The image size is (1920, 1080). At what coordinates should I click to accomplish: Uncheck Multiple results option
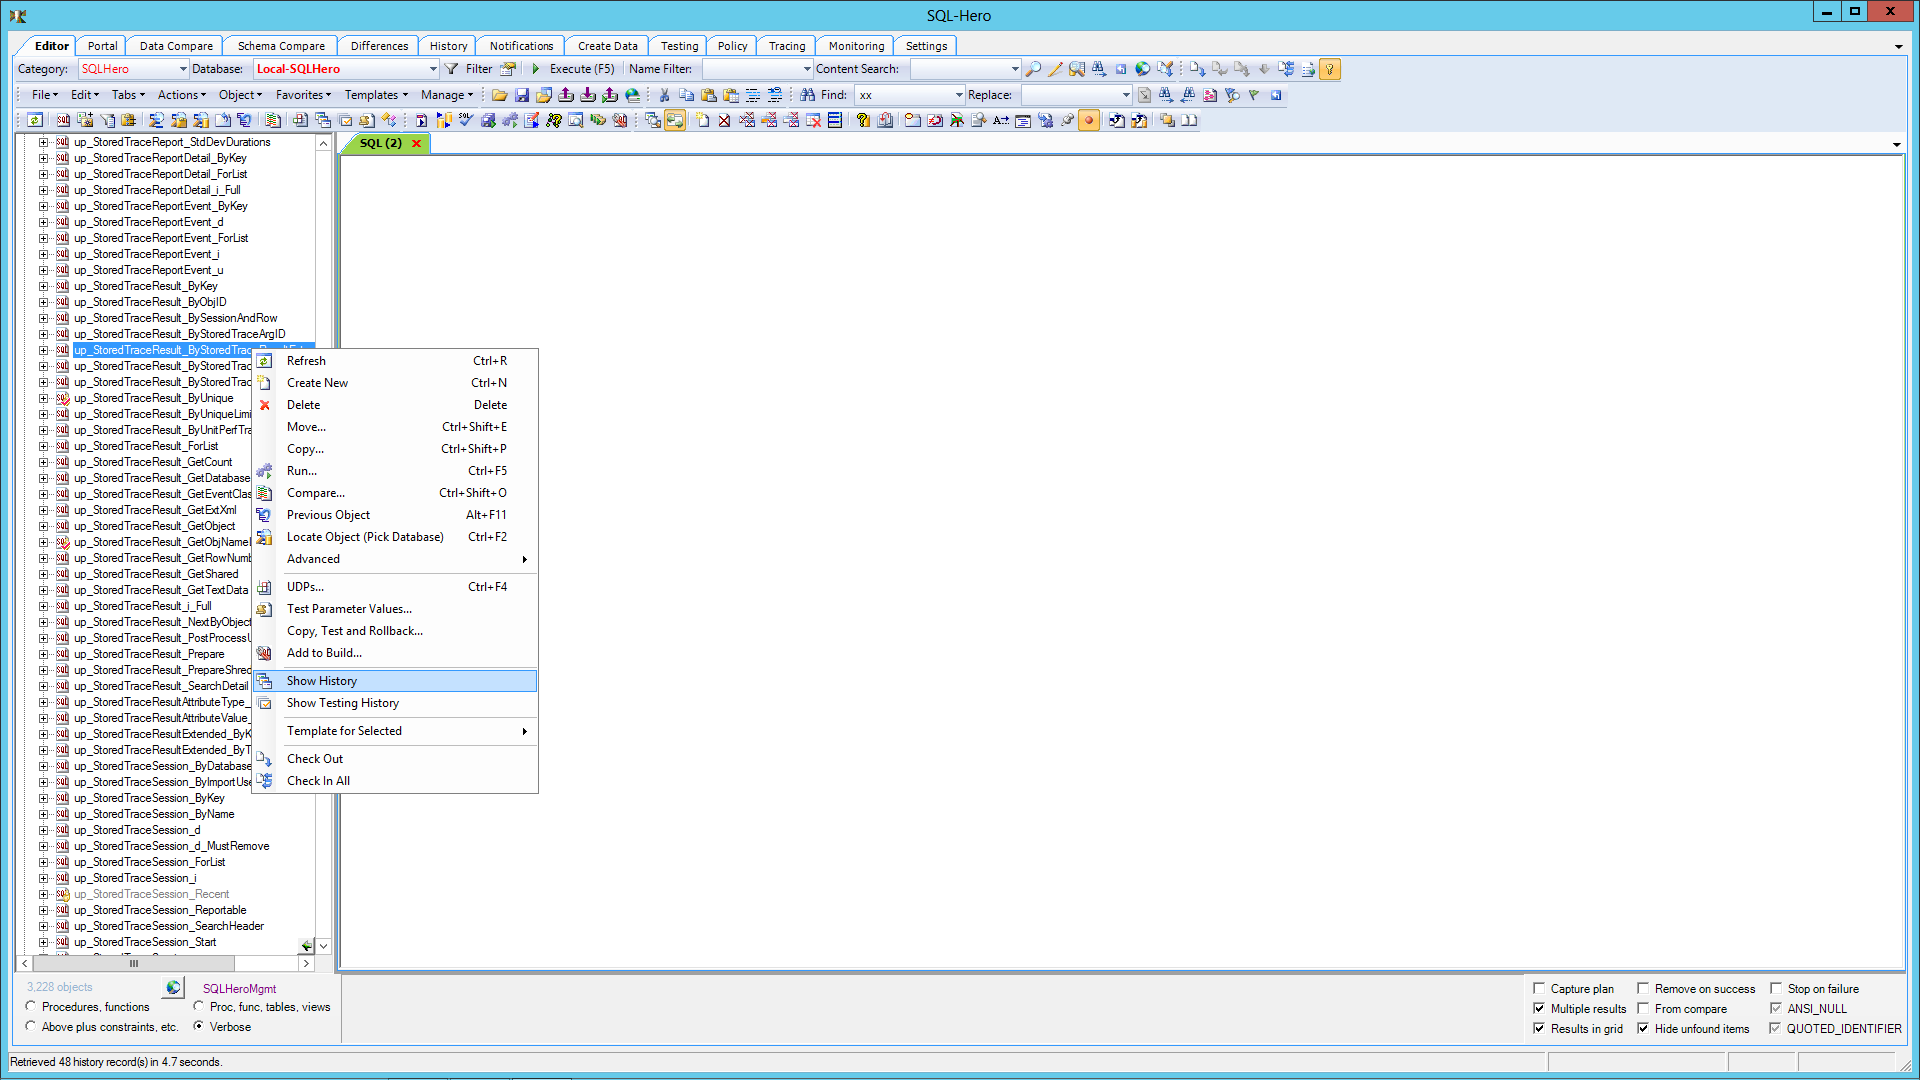point(1539,1008)
